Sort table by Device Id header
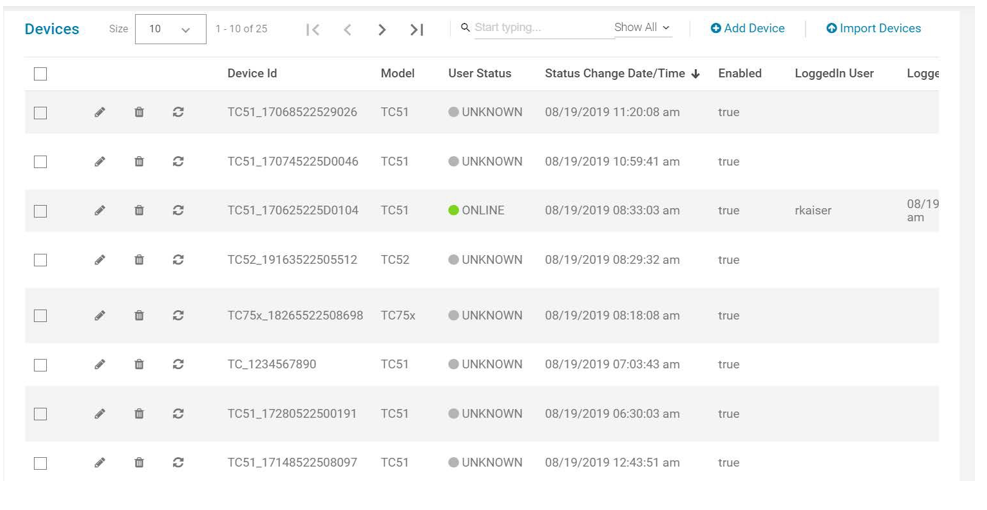This screenshot has height=510, width=987. 252,74
